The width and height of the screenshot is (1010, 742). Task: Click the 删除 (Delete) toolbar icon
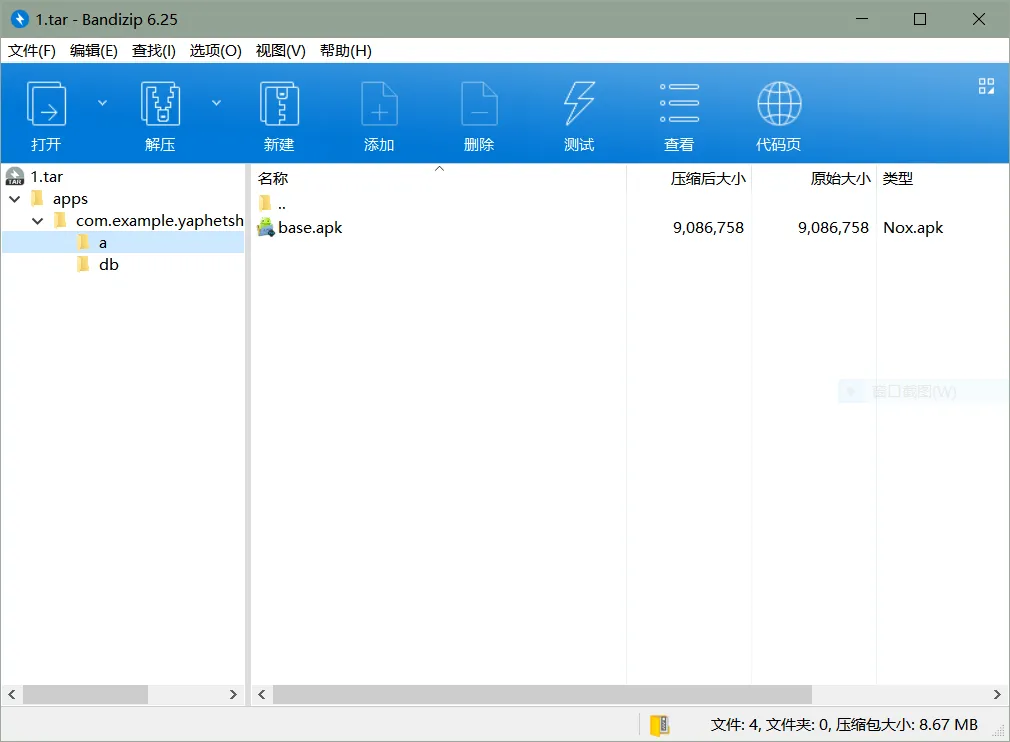tap(479, 103)
